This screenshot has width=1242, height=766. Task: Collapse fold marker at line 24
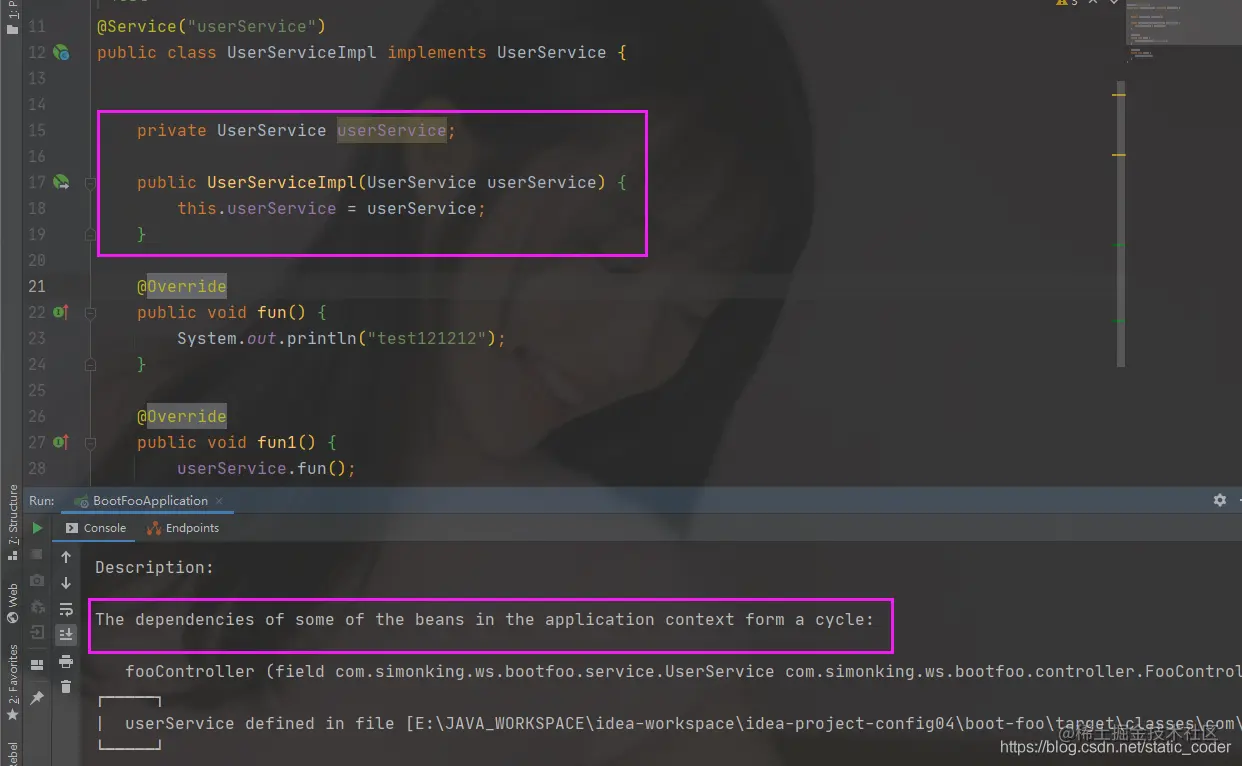pyautogui.click(x=90, y=365)
